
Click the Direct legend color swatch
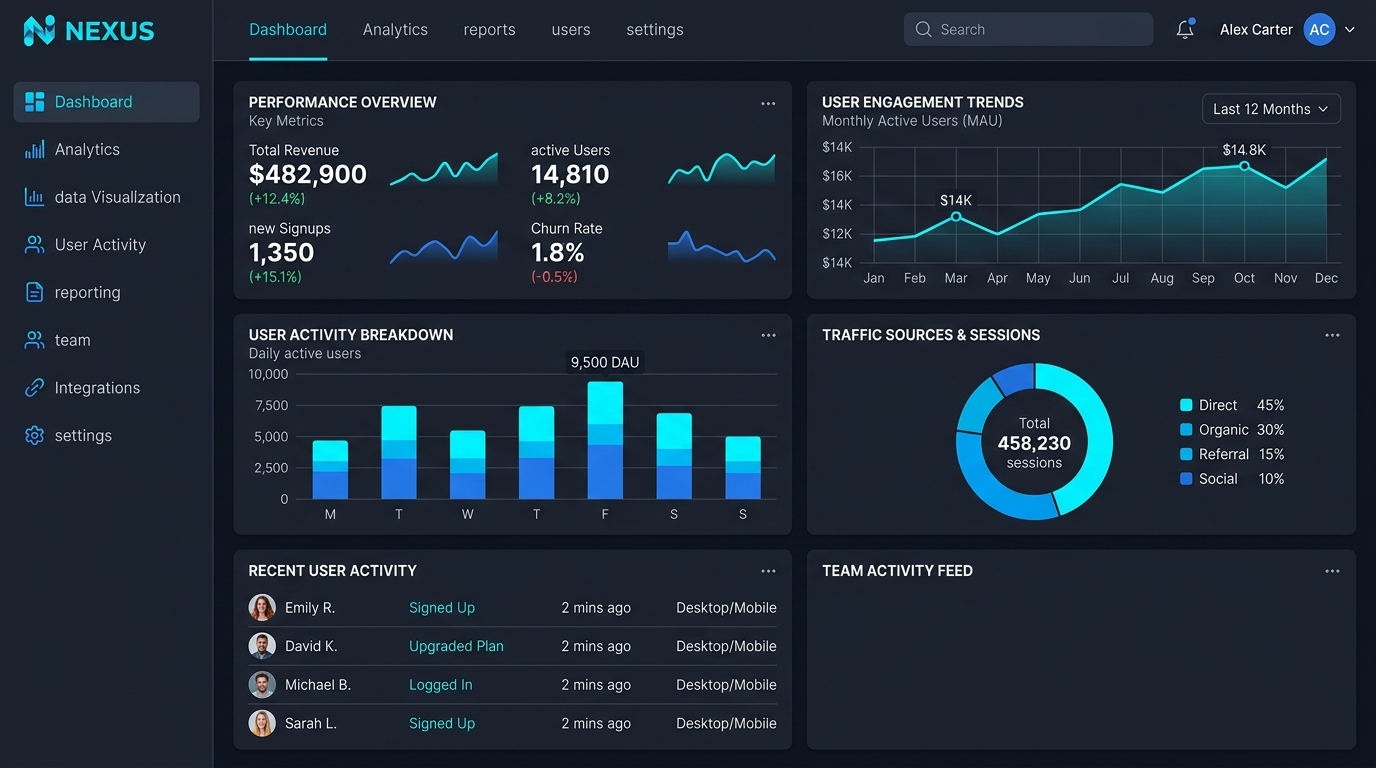1186,405
